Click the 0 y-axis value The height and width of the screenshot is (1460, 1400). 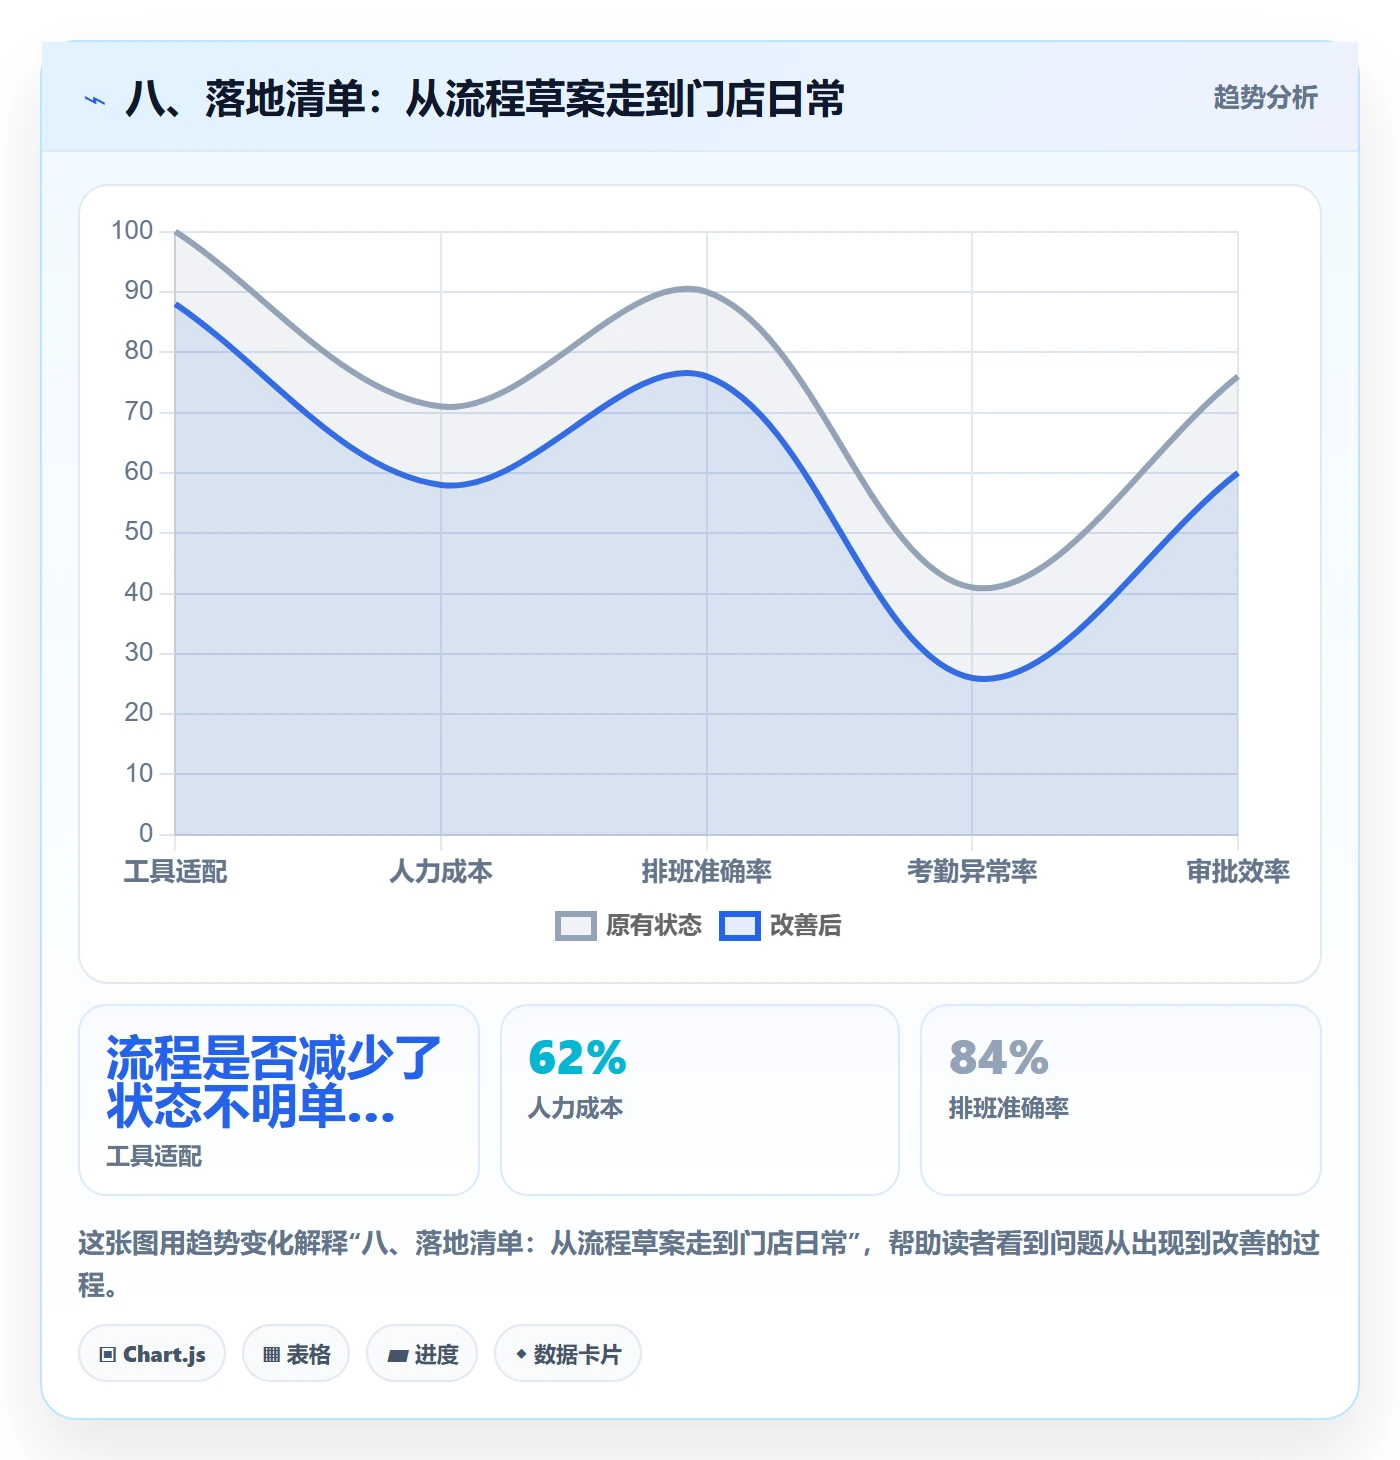pos(146,833)
